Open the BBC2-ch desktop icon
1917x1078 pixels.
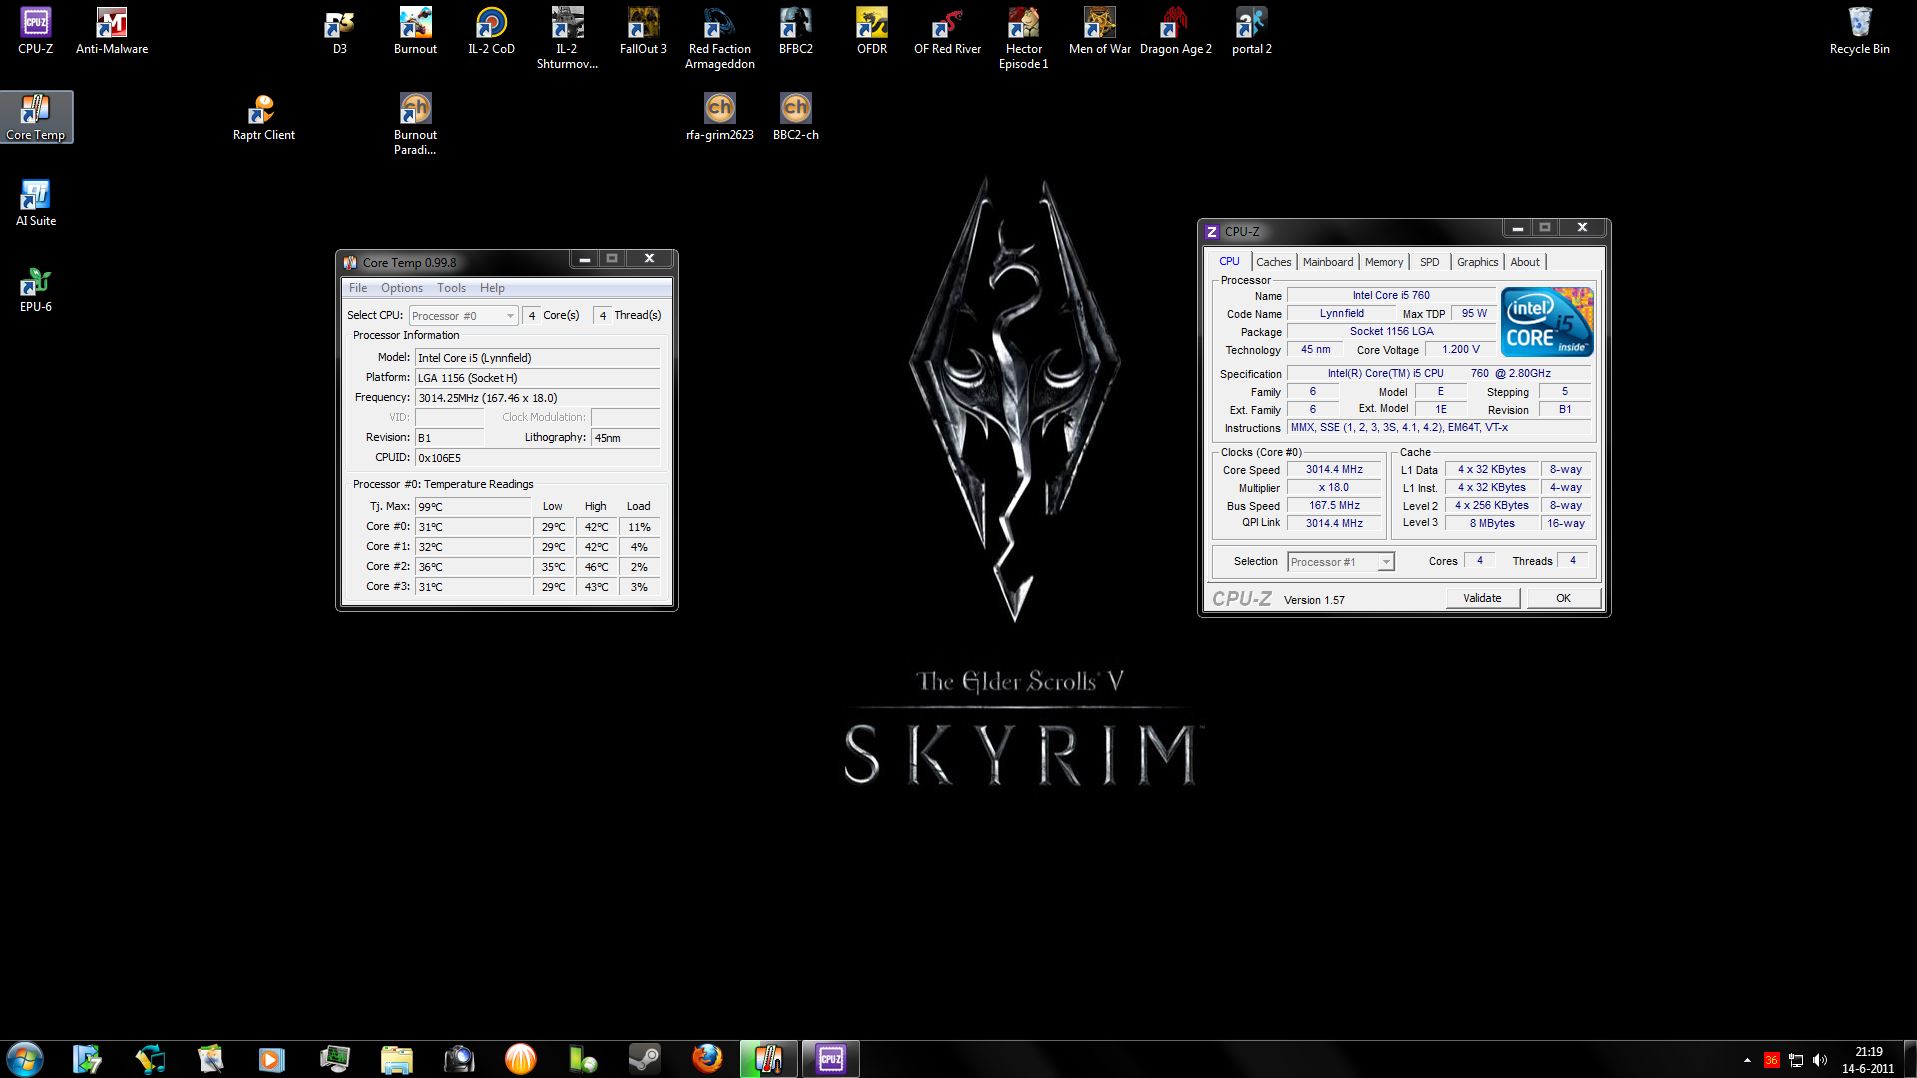795,117
